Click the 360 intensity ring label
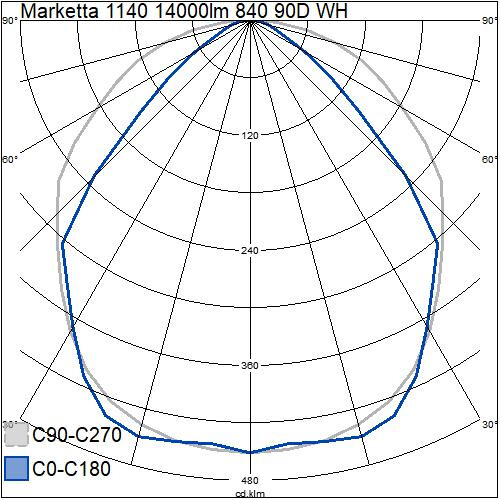This screenshot has height=500, width=500. click(250, 365)
